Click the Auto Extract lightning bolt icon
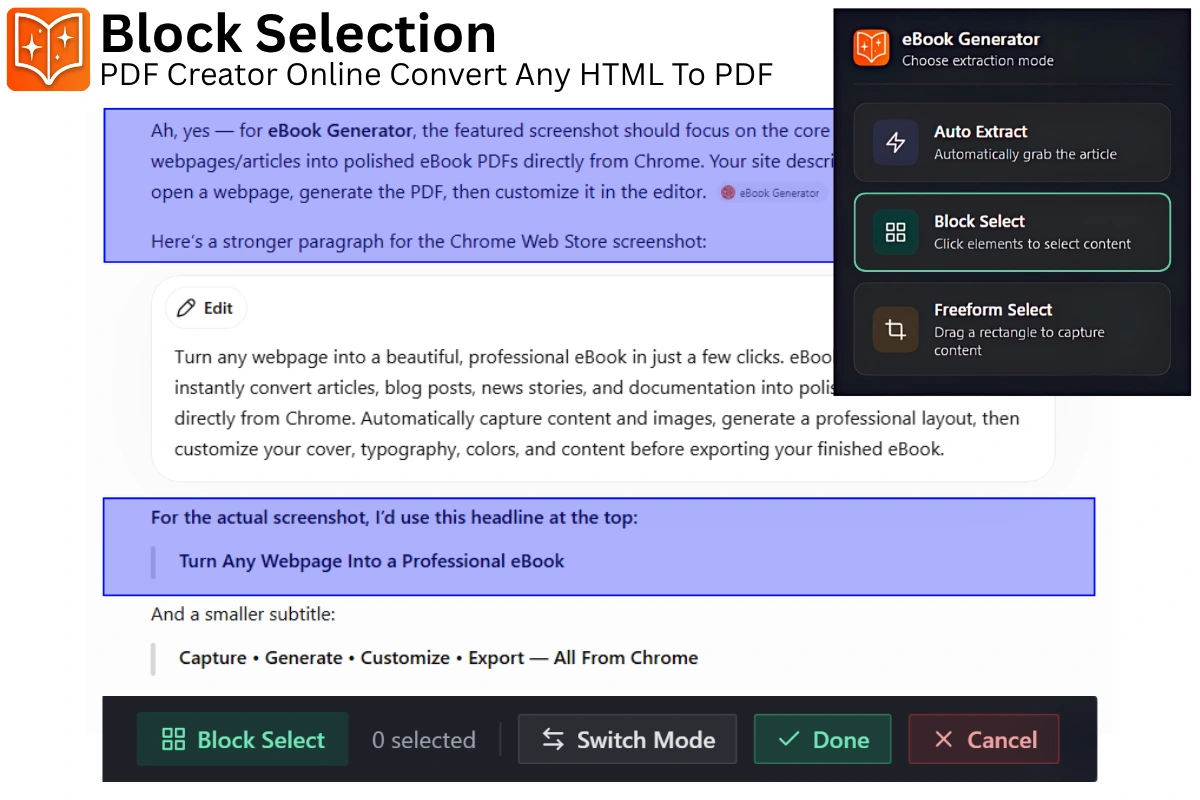Image resolution: width=1200 pixels, height=800 pixels. (x=895, y=142)
